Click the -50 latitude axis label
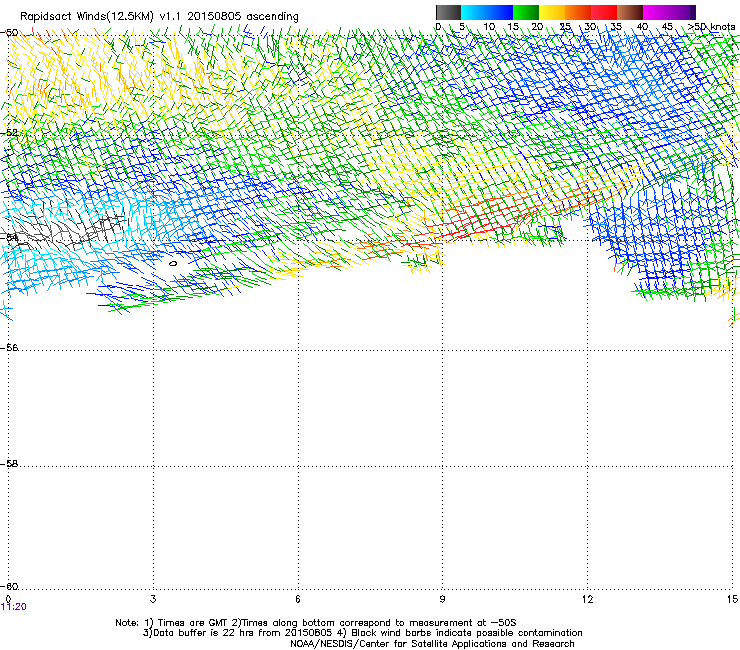 click(9, 33)
